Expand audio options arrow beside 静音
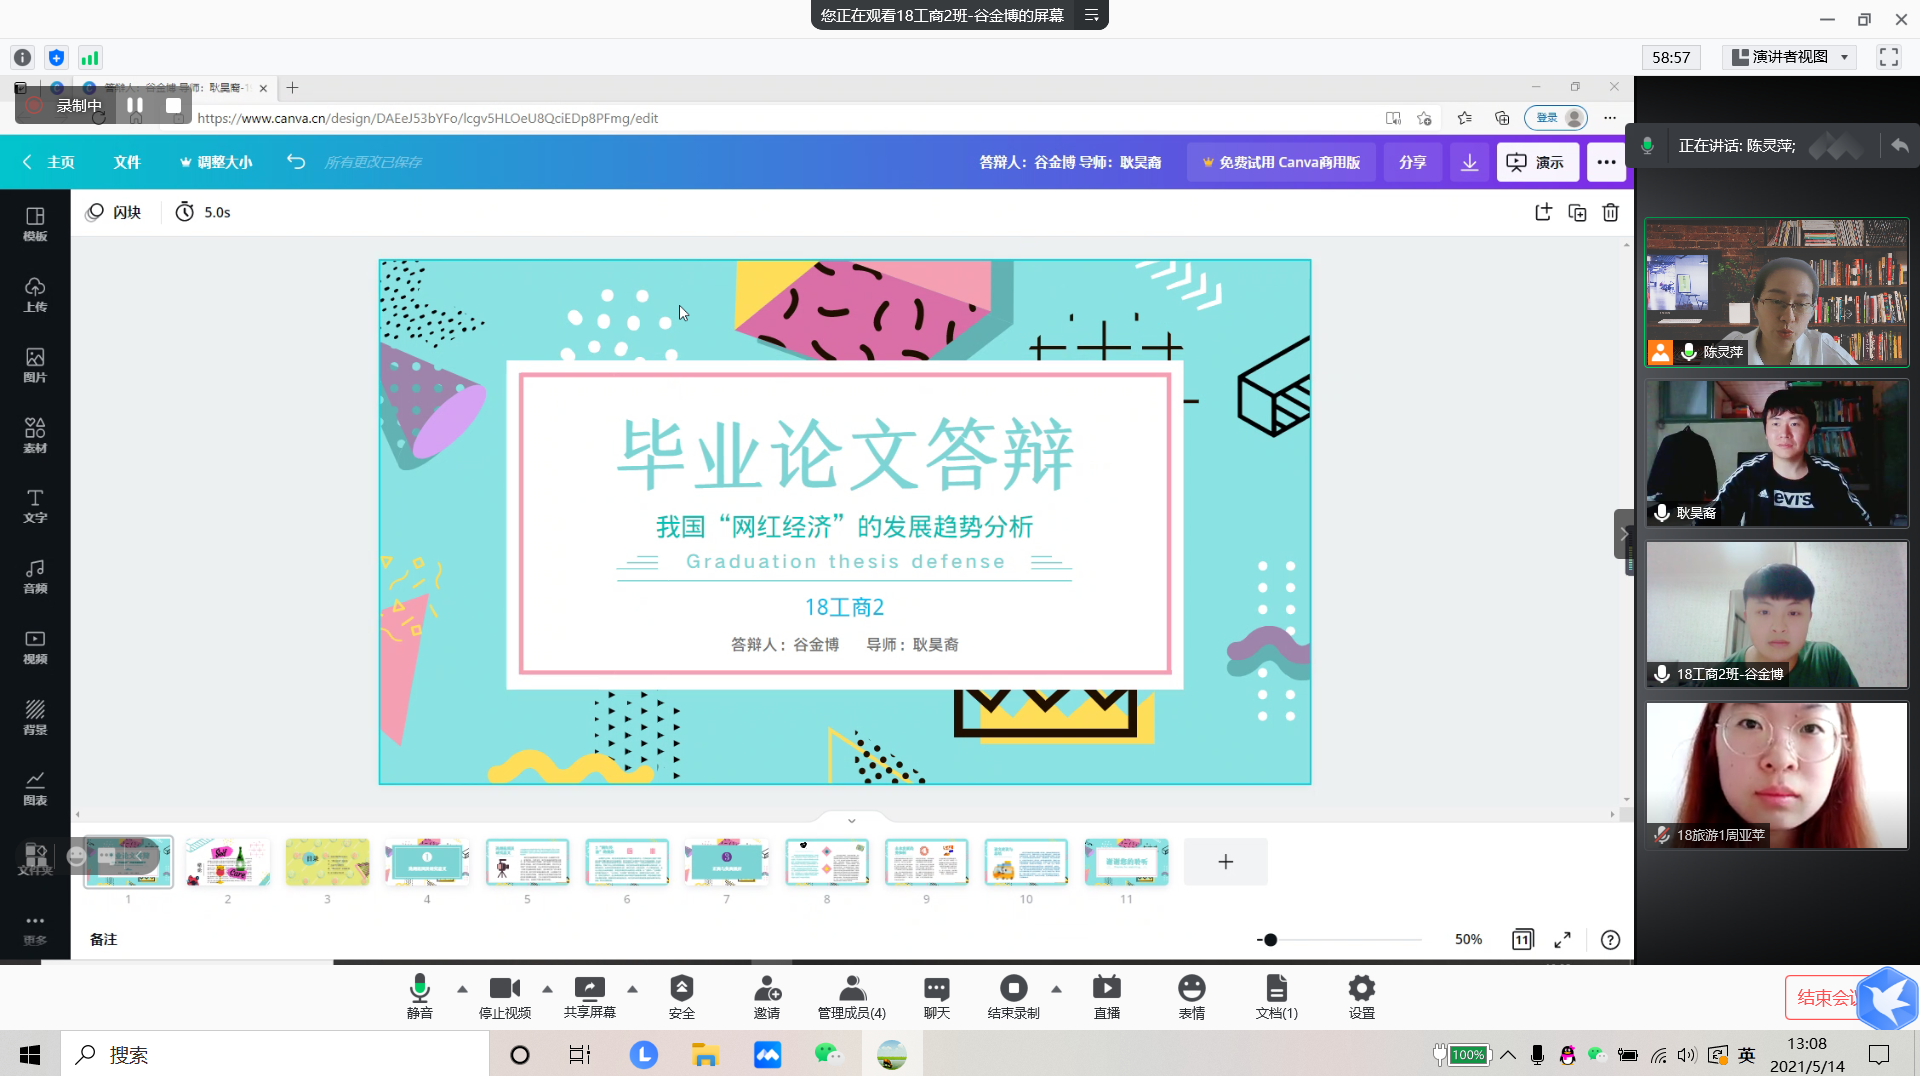The height and width of the screenshot is (1076, 1920). (462, 989)
